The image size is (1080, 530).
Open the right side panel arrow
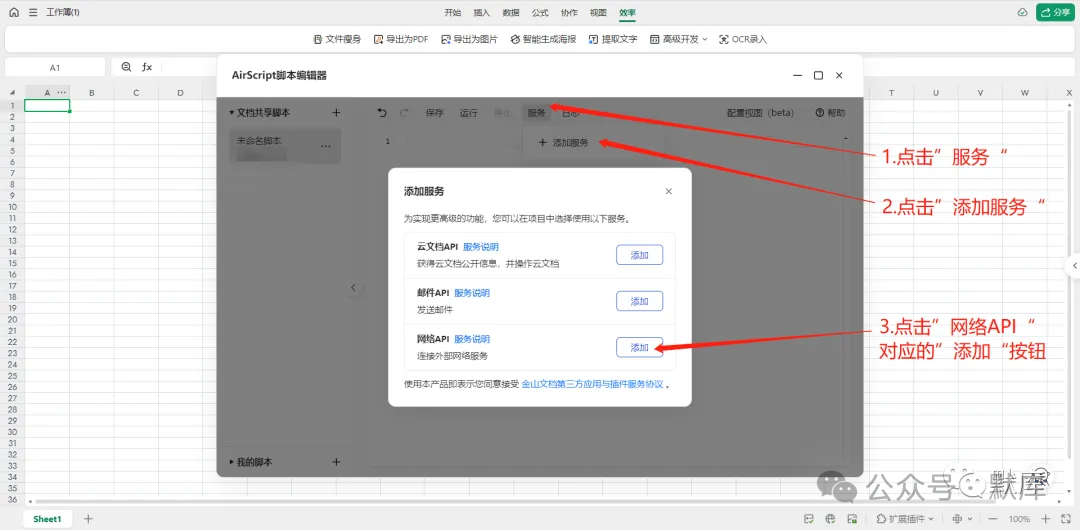[x=1073, y=266]
